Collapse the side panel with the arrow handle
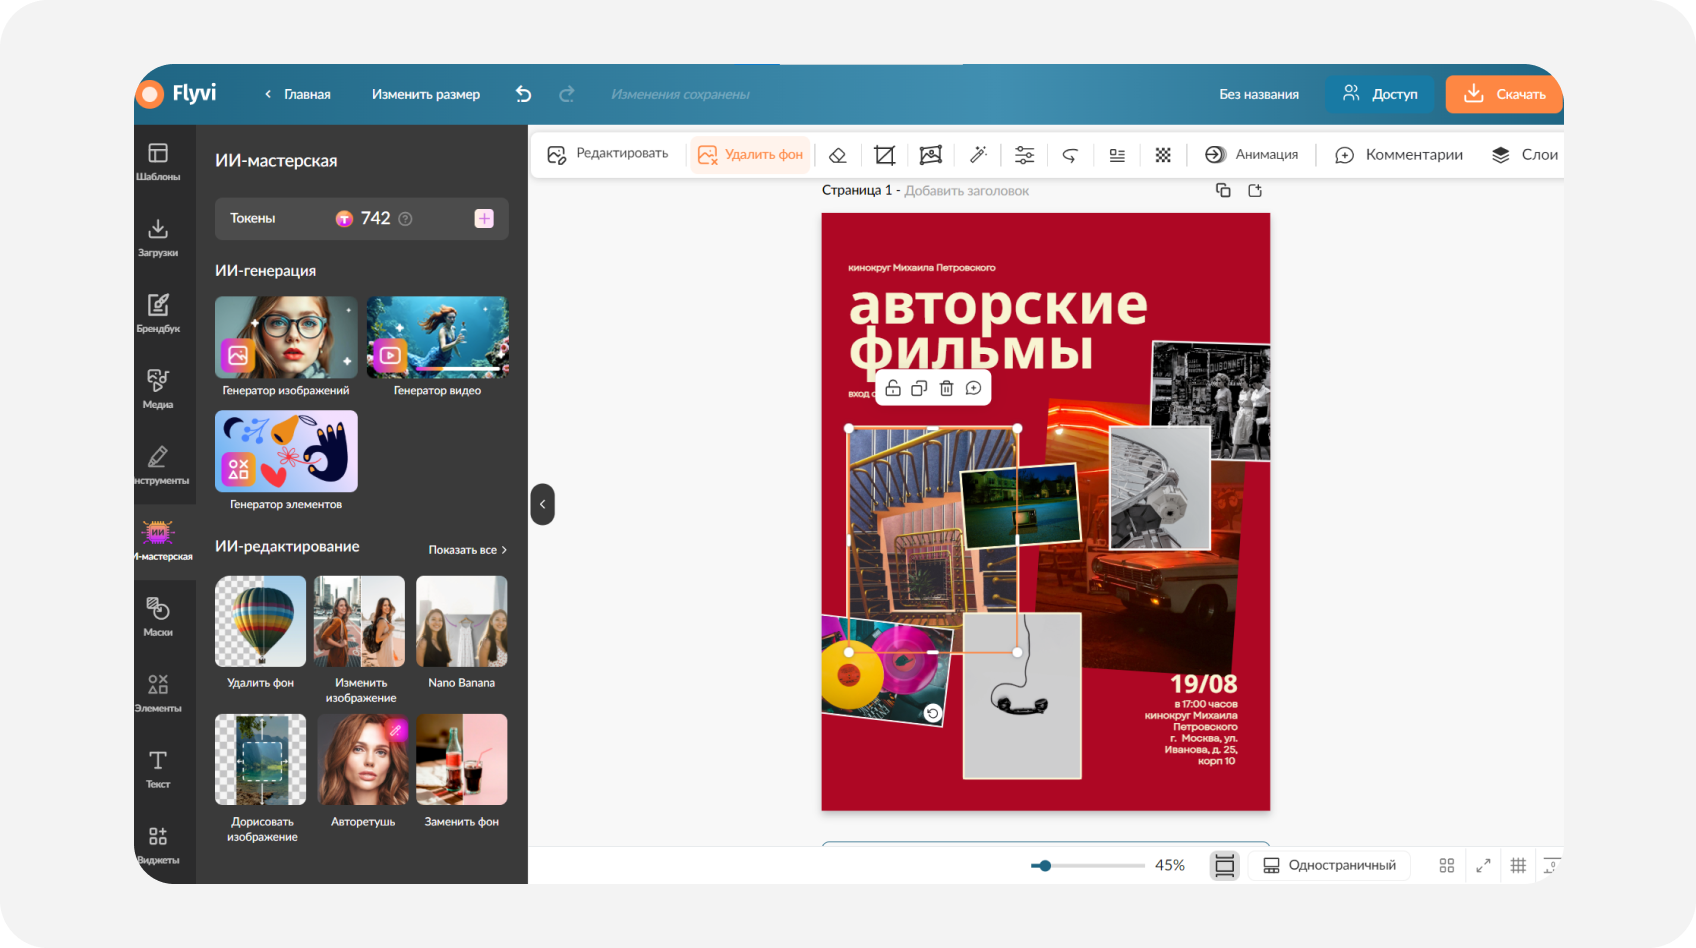Viewport: 1696px width, 948px height. pyautogui.click(x=542, y=504)
